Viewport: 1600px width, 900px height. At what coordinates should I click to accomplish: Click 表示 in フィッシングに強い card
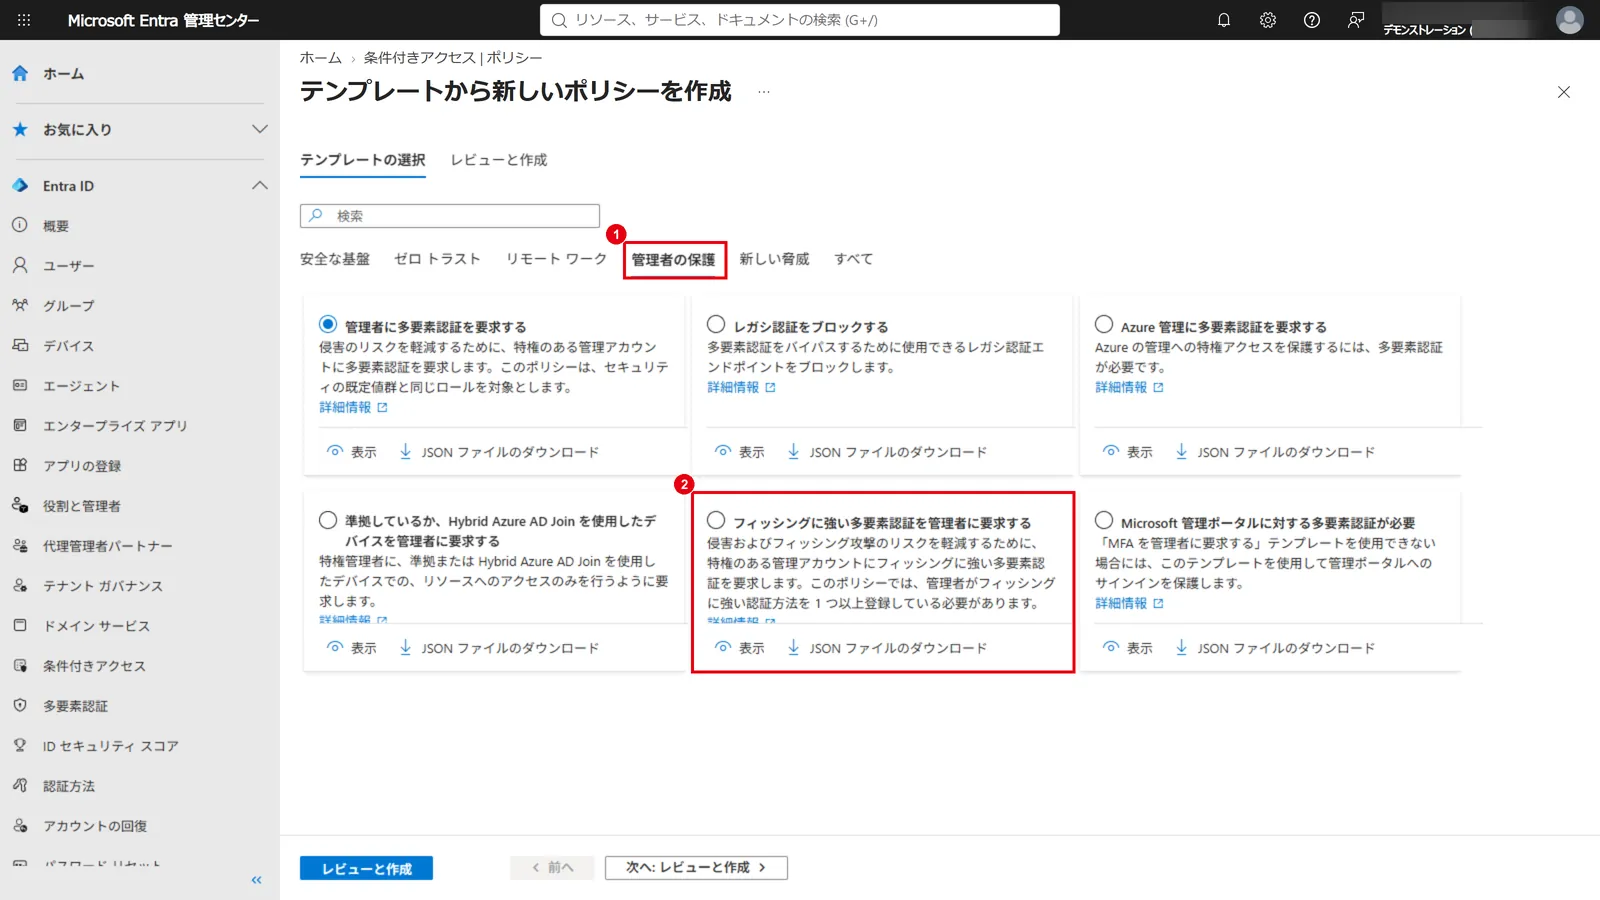click(740, 648)
